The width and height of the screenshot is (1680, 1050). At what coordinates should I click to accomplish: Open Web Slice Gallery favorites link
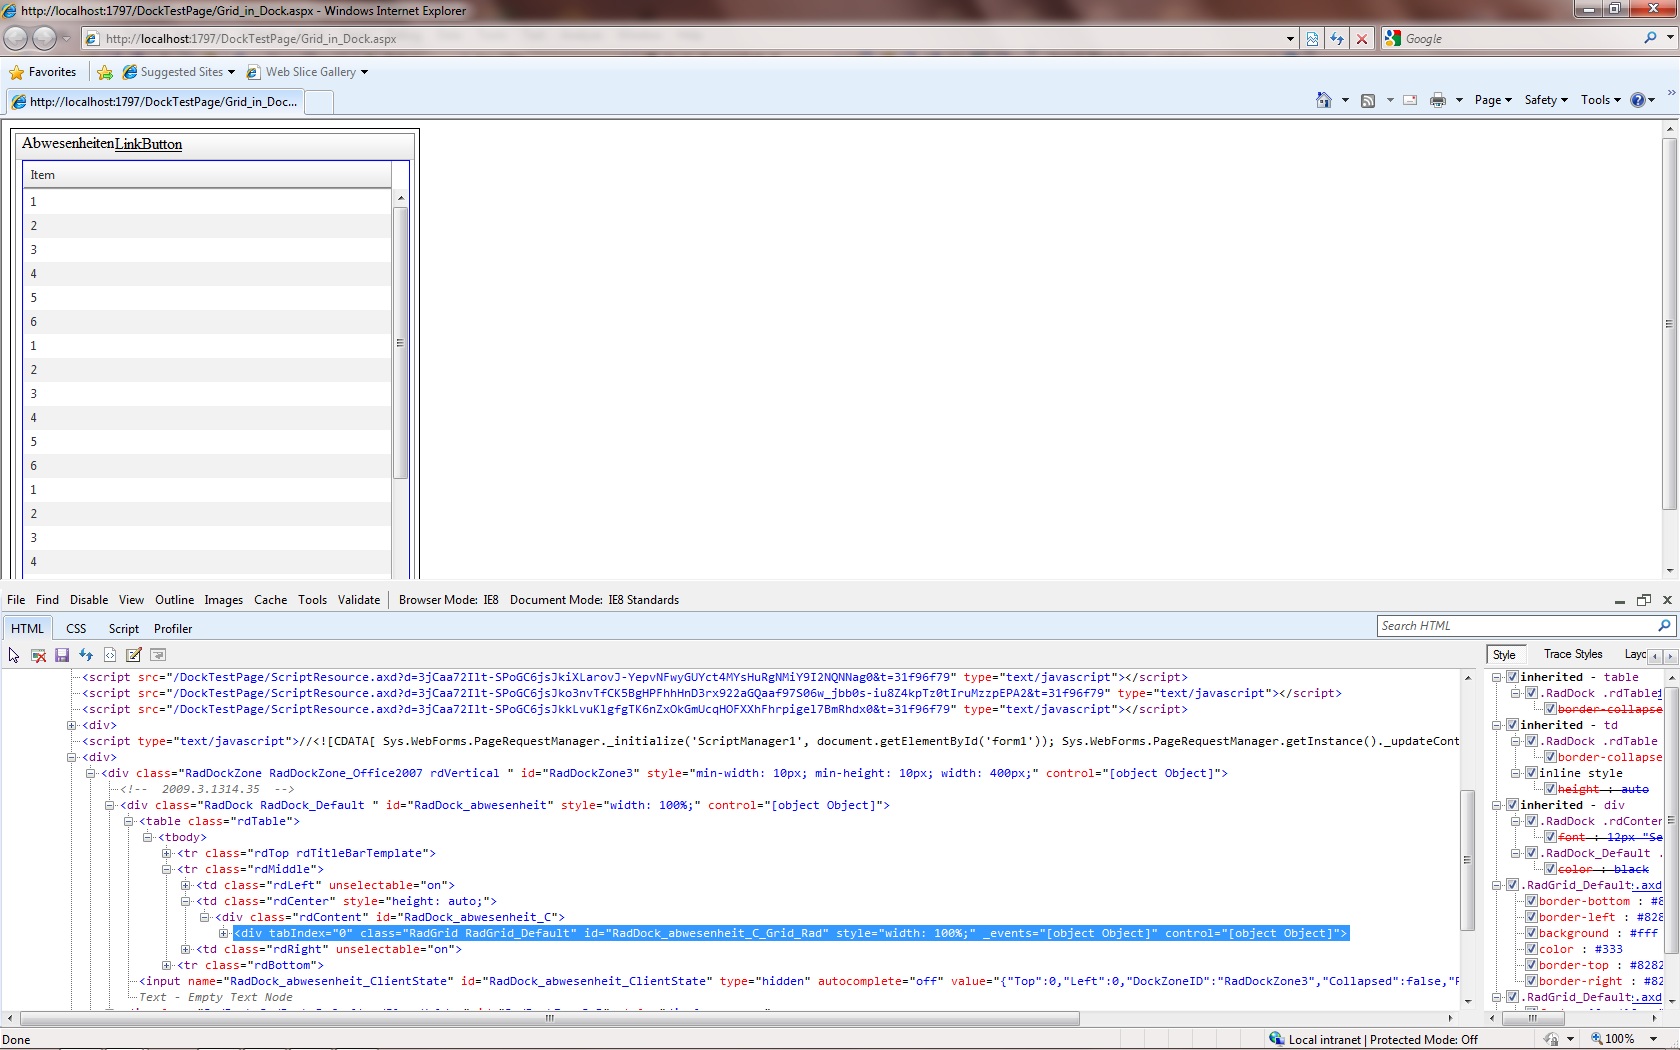coord(308,72)
